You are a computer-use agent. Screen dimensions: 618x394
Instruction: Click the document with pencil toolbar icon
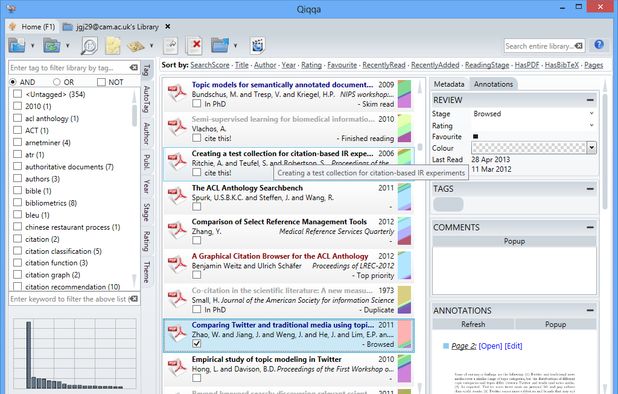170,46
